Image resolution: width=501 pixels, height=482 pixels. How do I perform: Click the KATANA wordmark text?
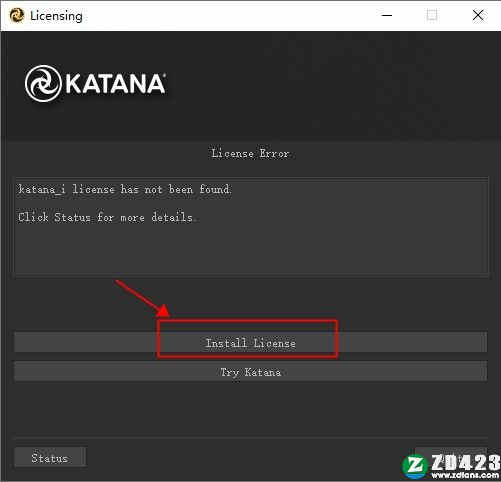pyautogui.click(x=115, y=83)
